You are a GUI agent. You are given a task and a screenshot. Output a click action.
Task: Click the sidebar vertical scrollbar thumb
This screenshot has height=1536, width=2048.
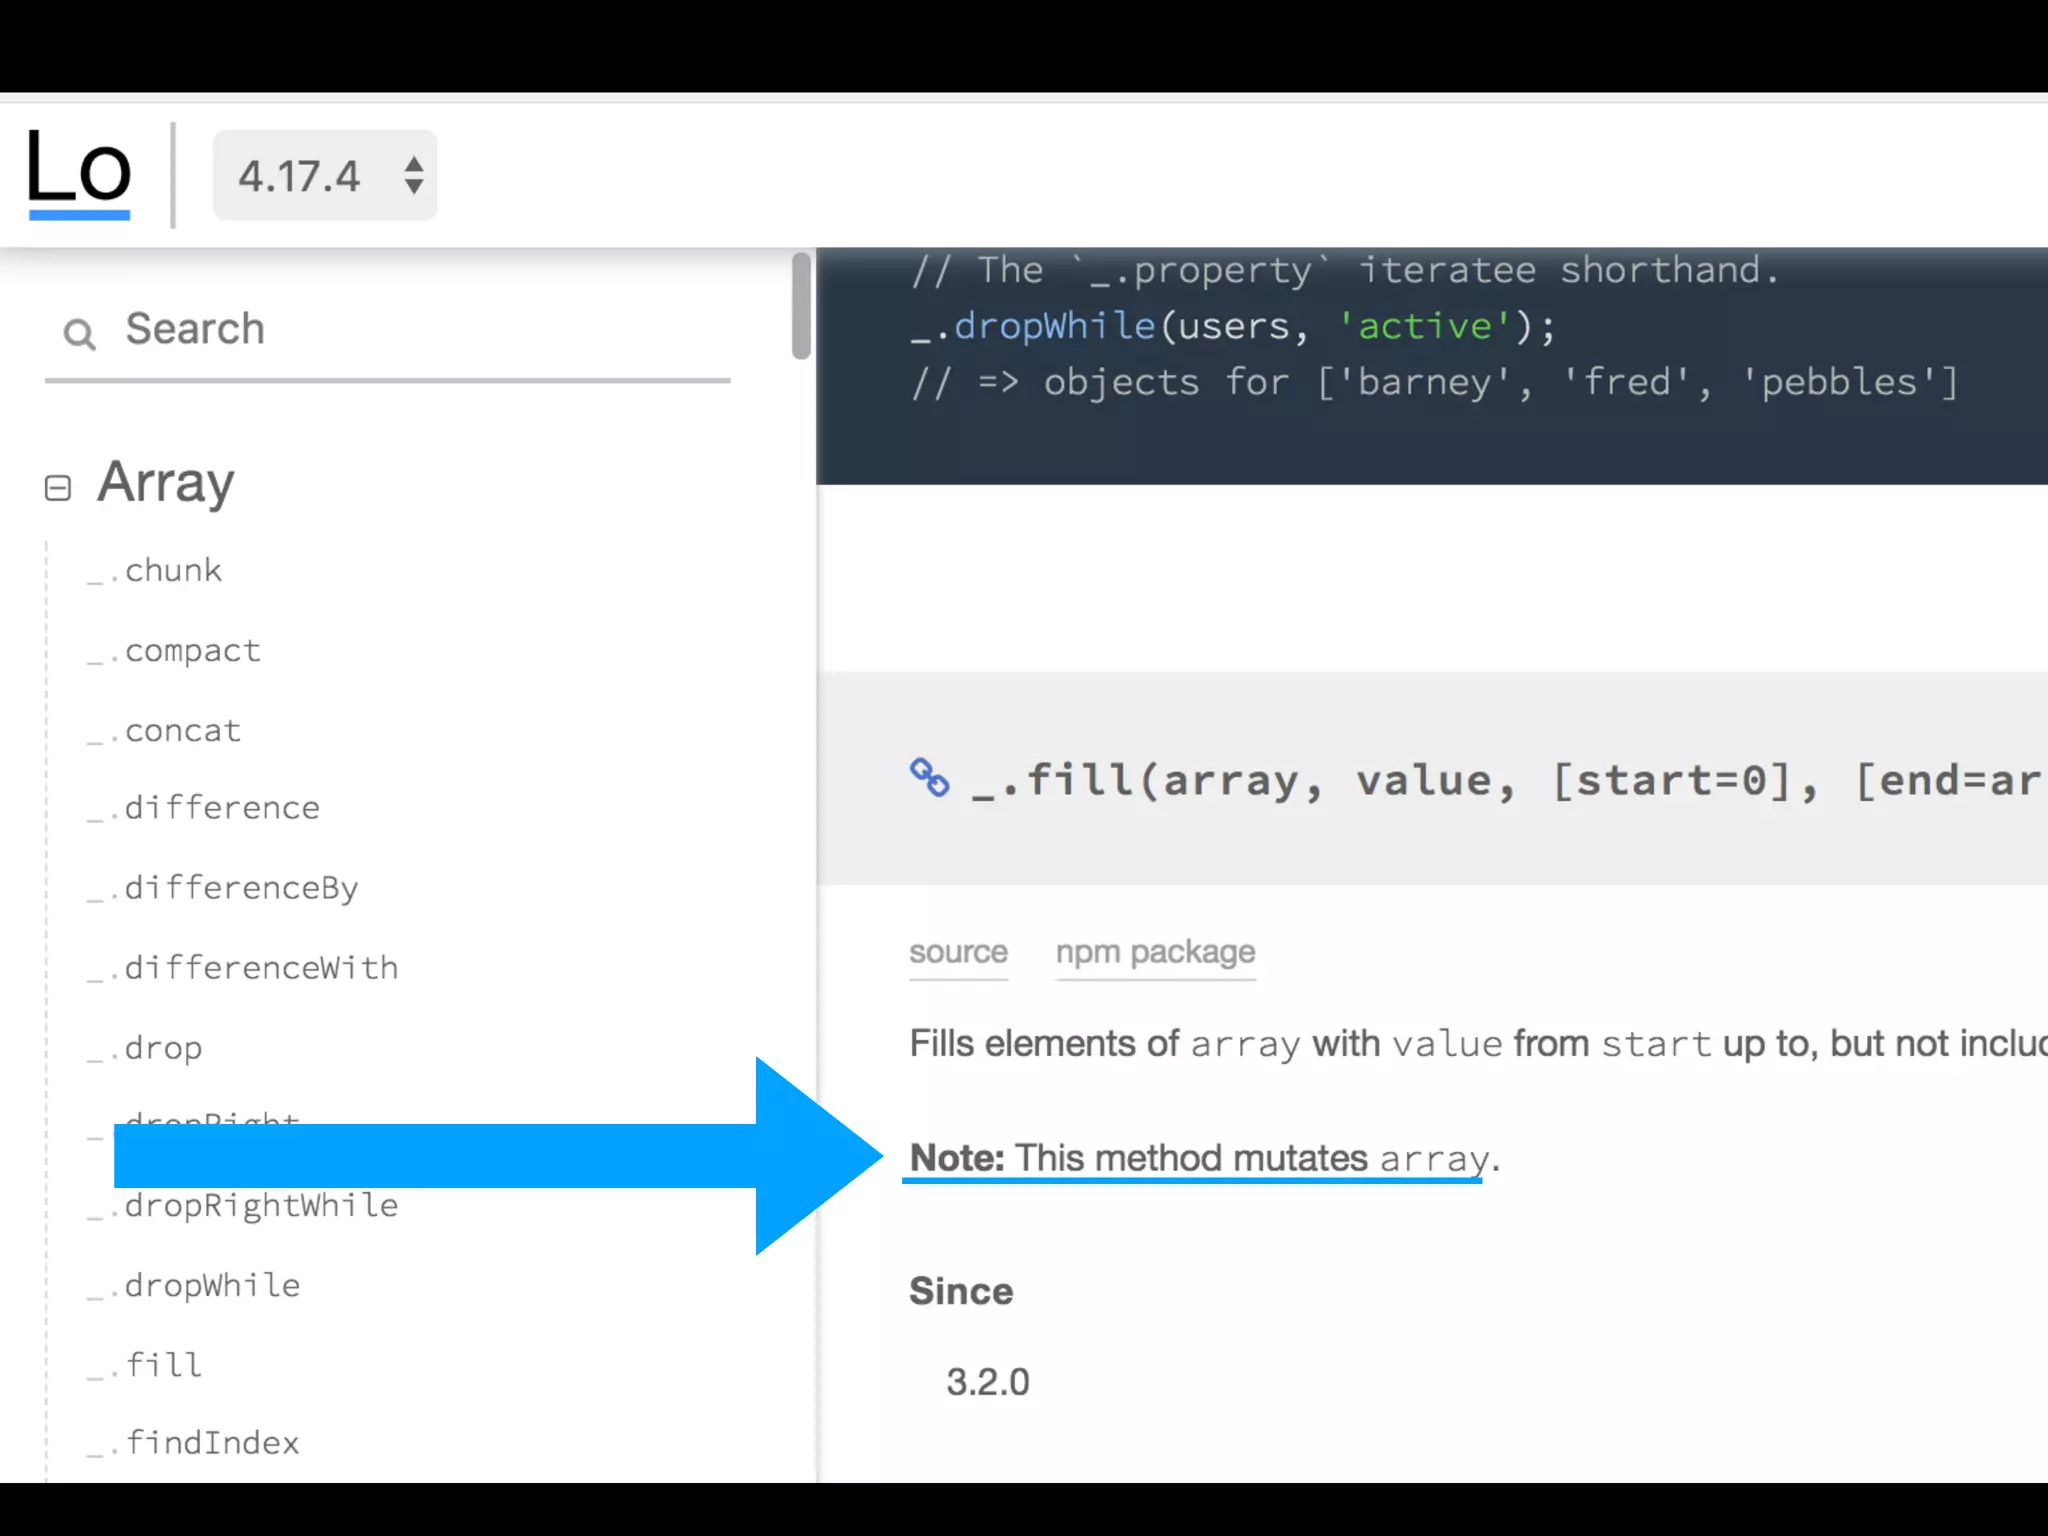coord(801,305)
